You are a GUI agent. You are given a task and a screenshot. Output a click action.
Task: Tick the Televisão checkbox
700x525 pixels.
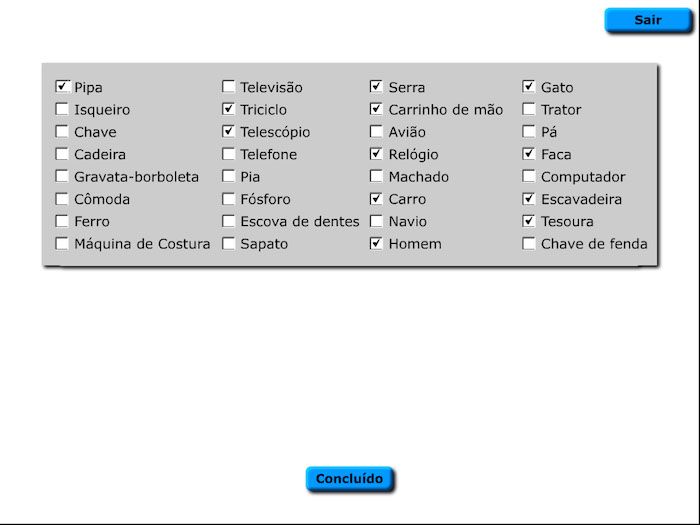pyautogui.click(x=229, y=86)
